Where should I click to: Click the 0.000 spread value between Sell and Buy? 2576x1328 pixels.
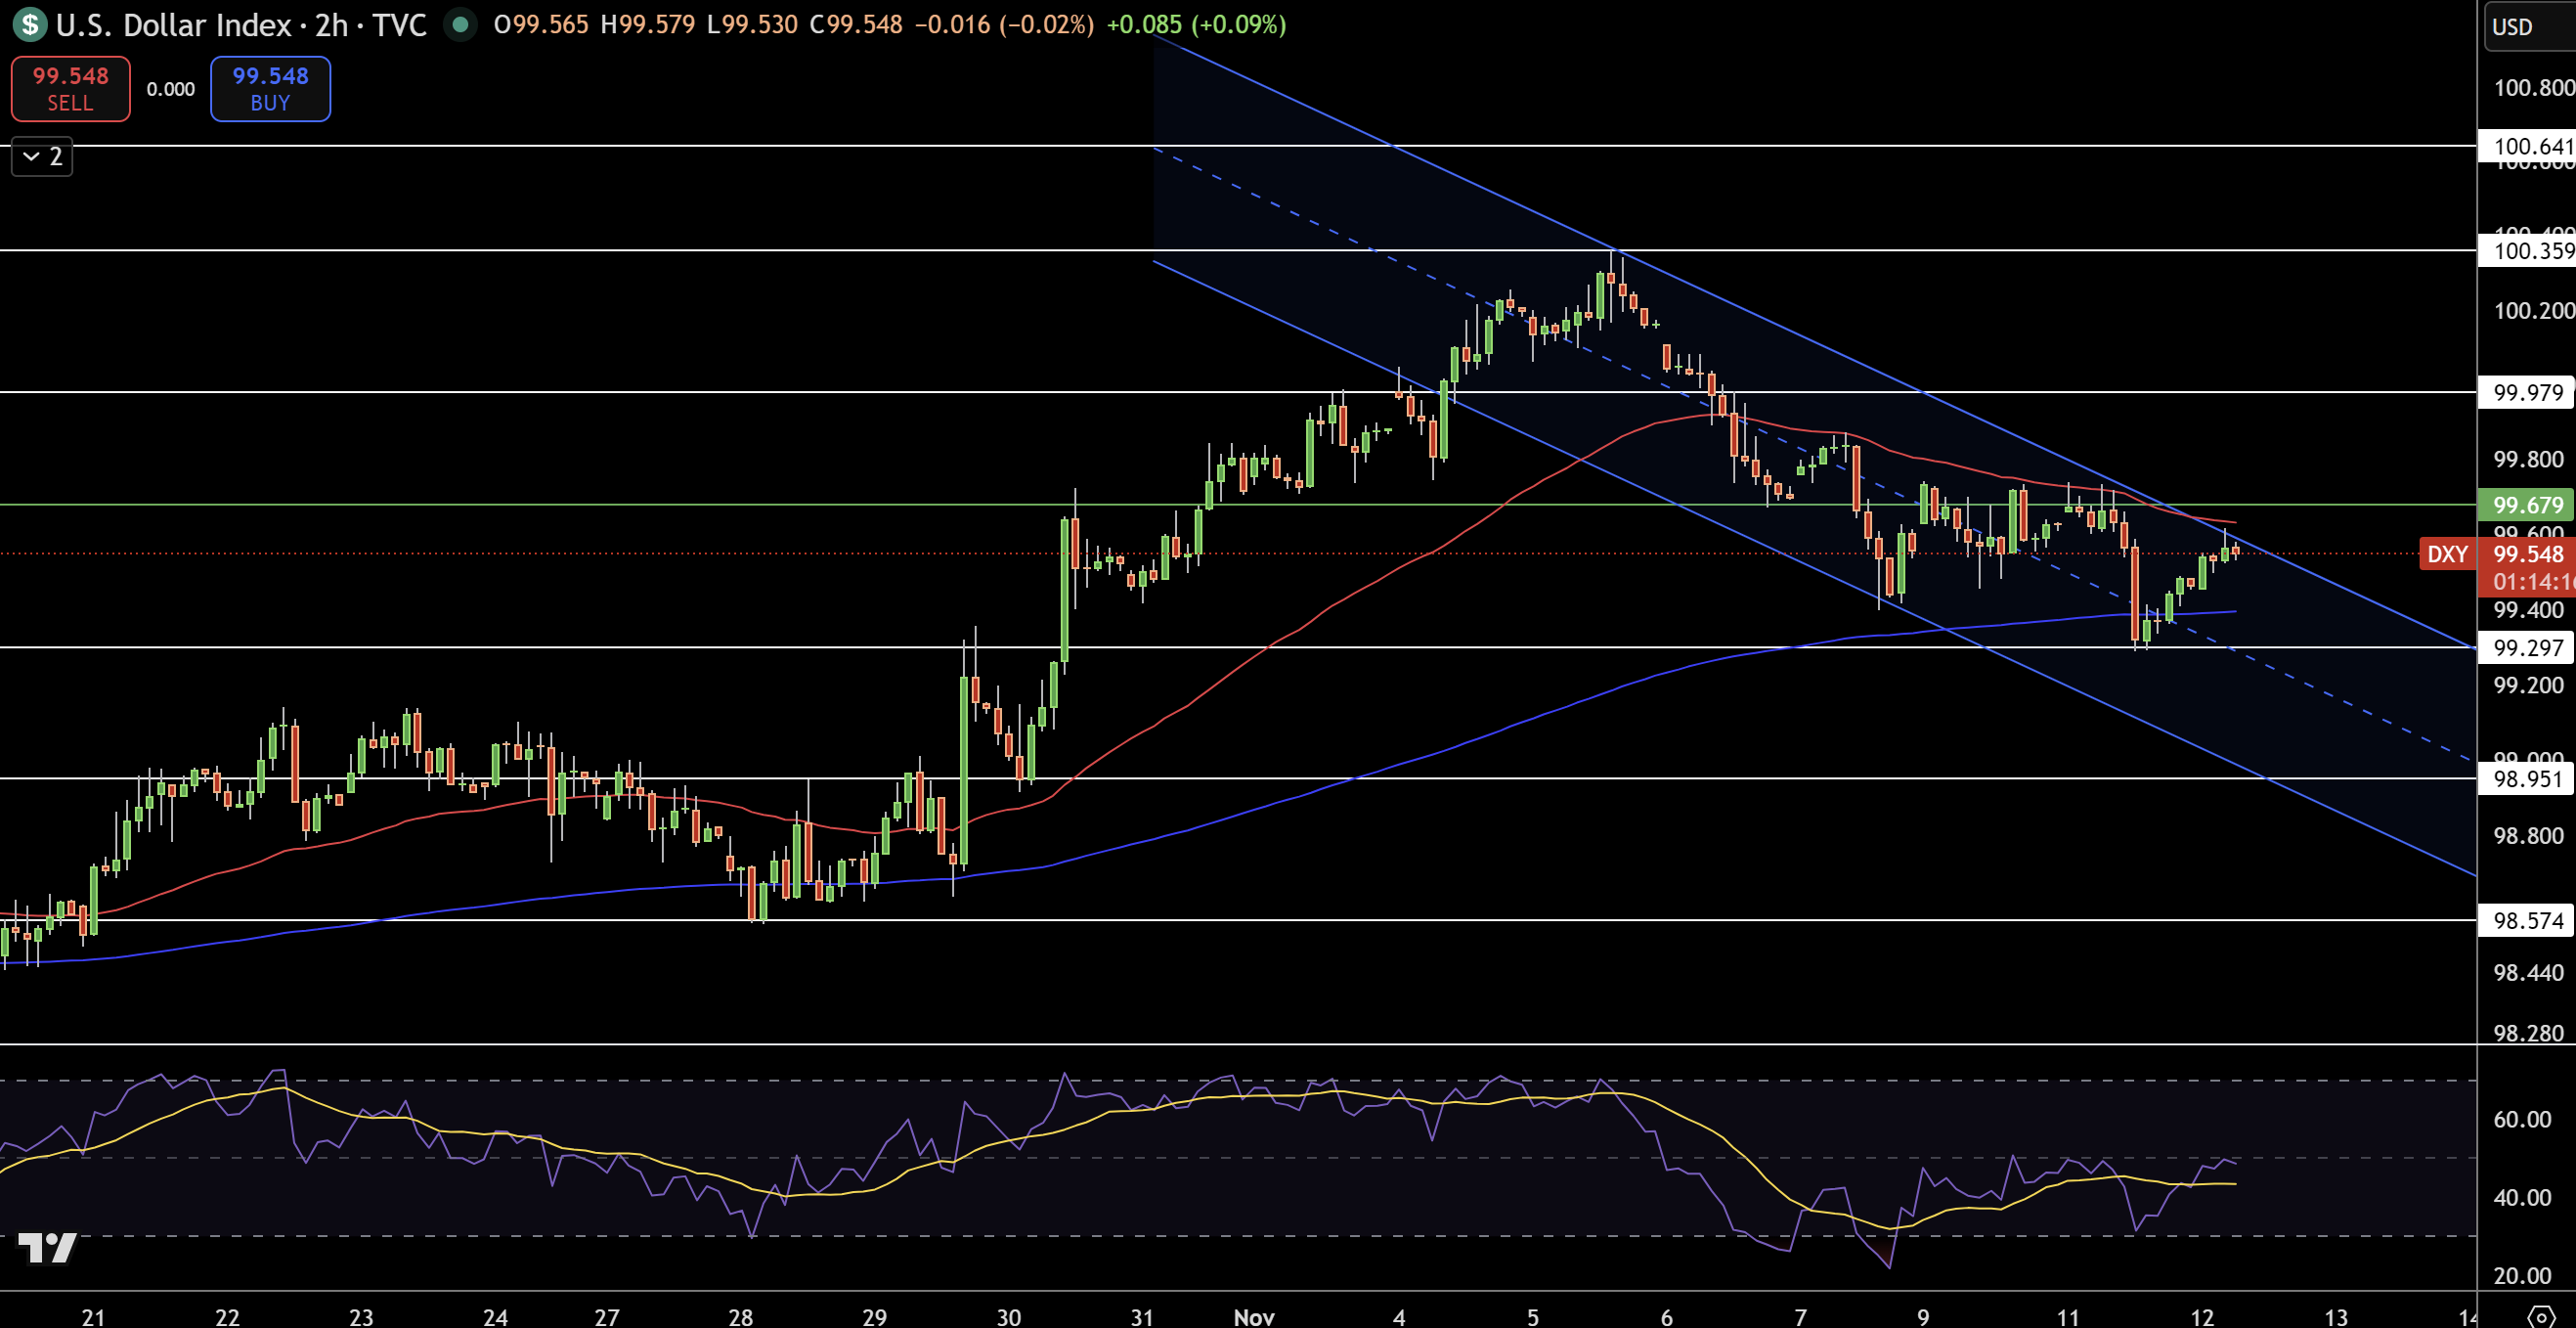(170, 88)
